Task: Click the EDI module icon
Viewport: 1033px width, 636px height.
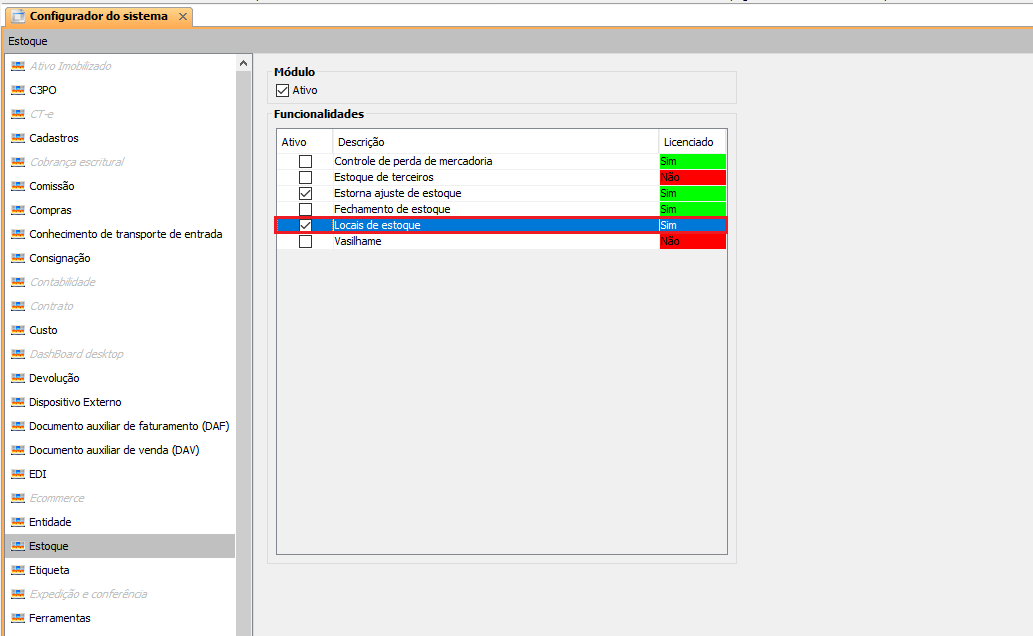Action: pyautogui.click(x=17, y=474)
